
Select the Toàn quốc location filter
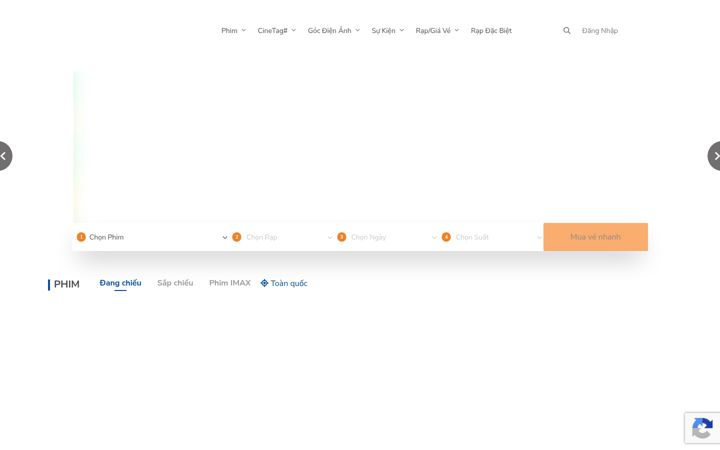pyautogui.click(x=284, y=284)
